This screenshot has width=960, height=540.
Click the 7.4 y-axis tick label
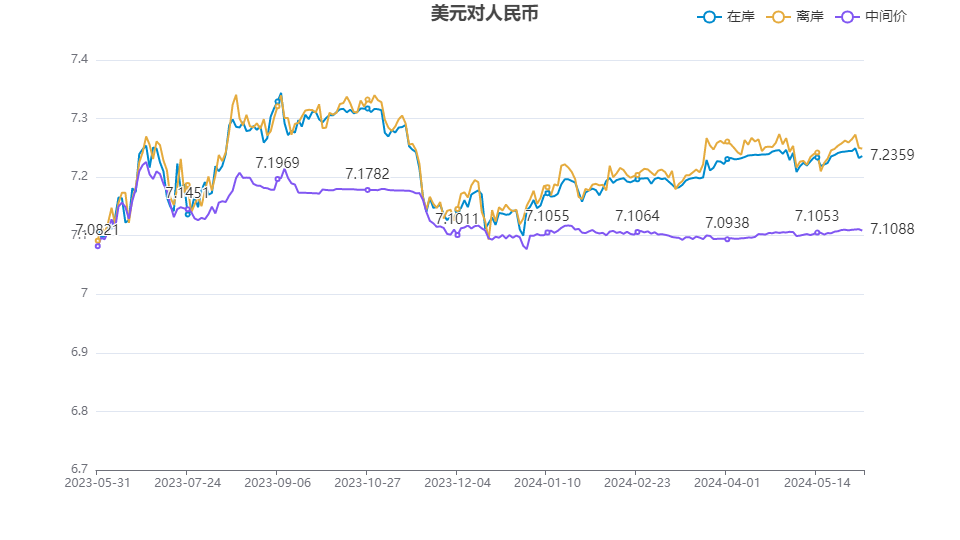click(x=79, y=60)
